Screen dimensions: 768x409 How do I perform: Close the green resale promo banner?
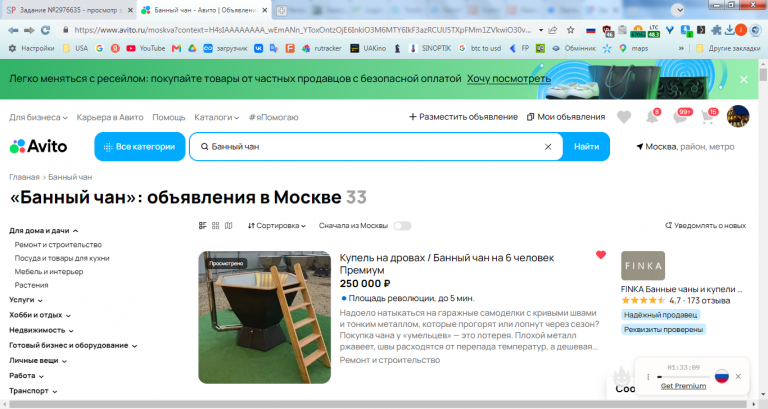coord(744,79)
